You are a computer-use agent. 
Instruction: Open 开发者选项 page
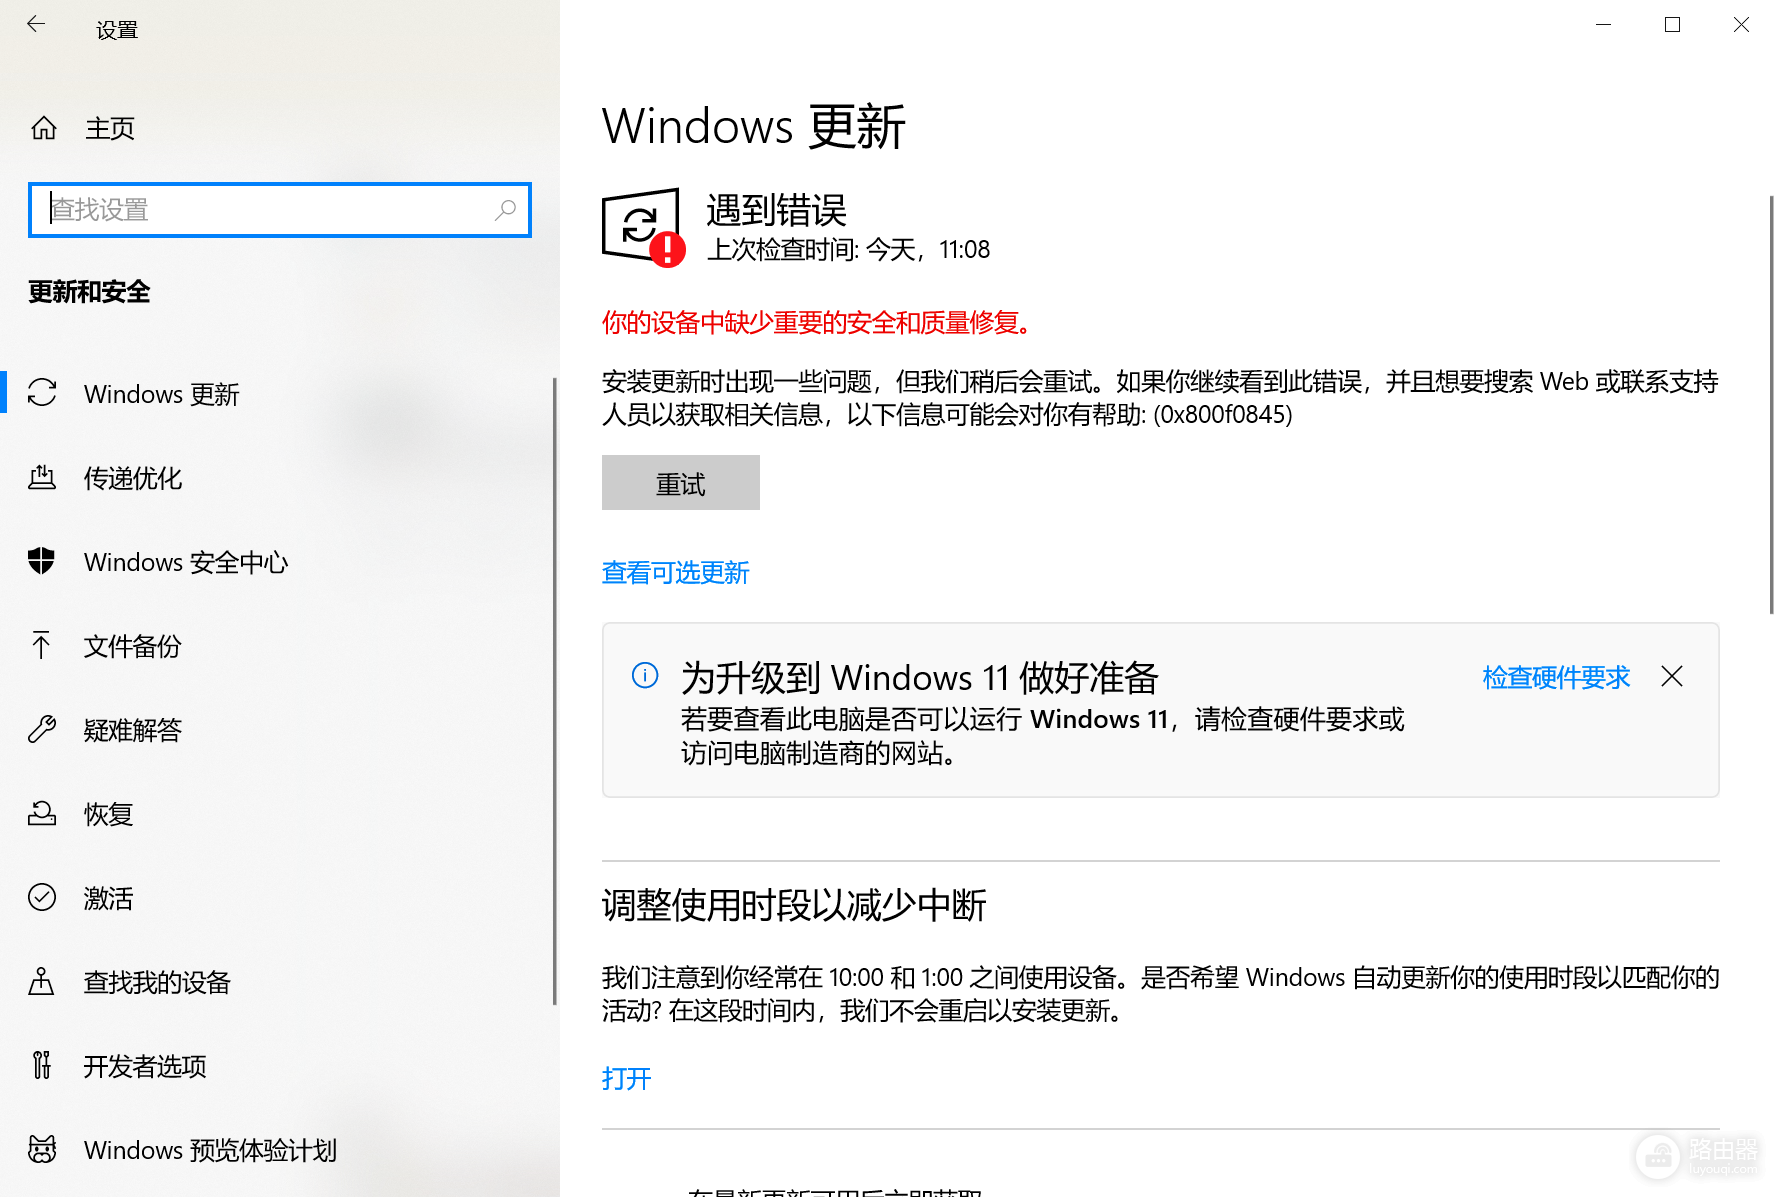[x=278, y=1065]
